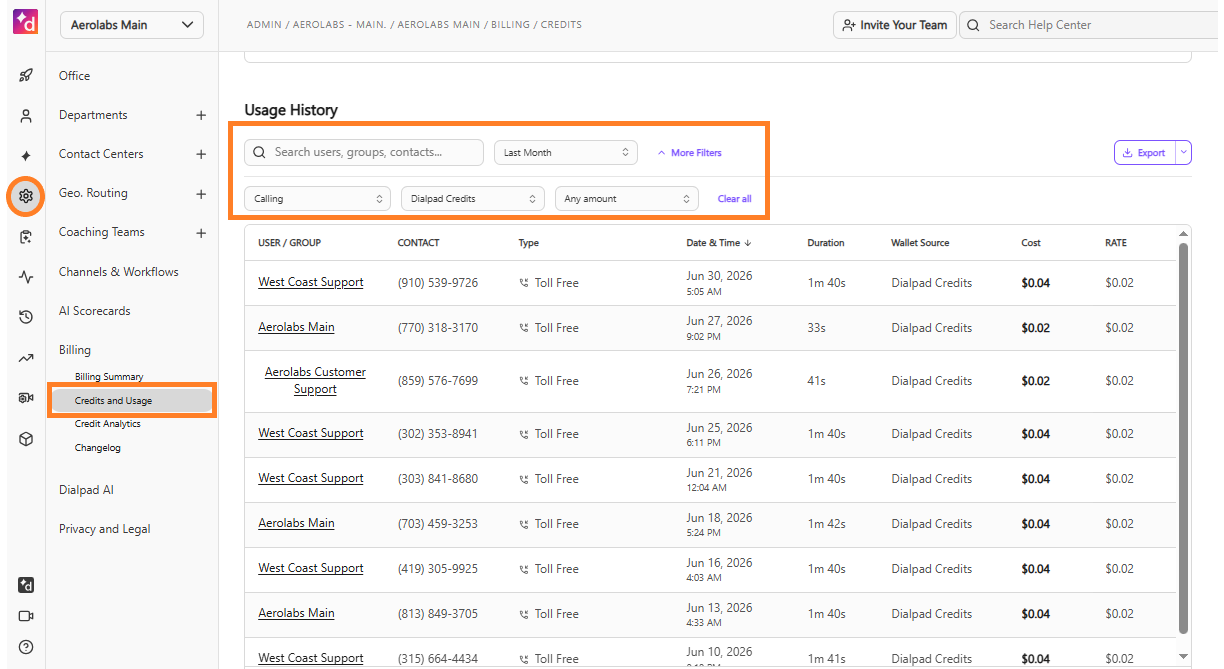Open Credit Analytics page
Image resolution: width=1224 pixels, height=669 pixels.
pyautogui.click(x=108, y=424)
